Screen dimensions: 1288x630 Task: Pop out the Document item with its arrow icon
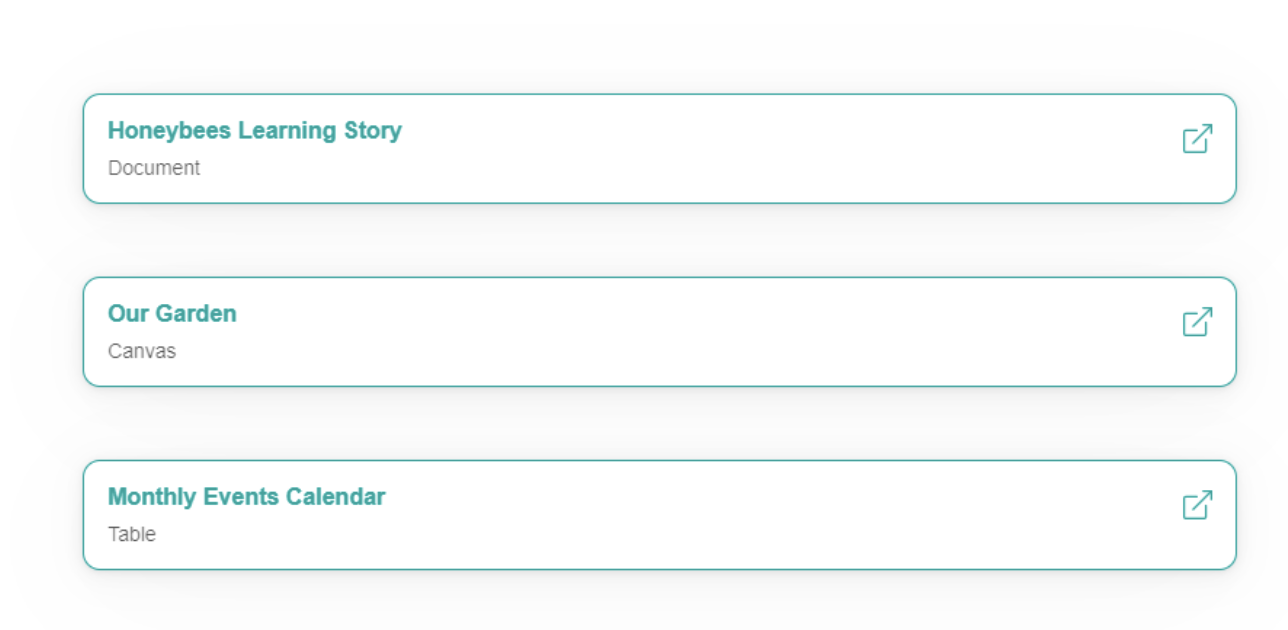click(1197, 139)
